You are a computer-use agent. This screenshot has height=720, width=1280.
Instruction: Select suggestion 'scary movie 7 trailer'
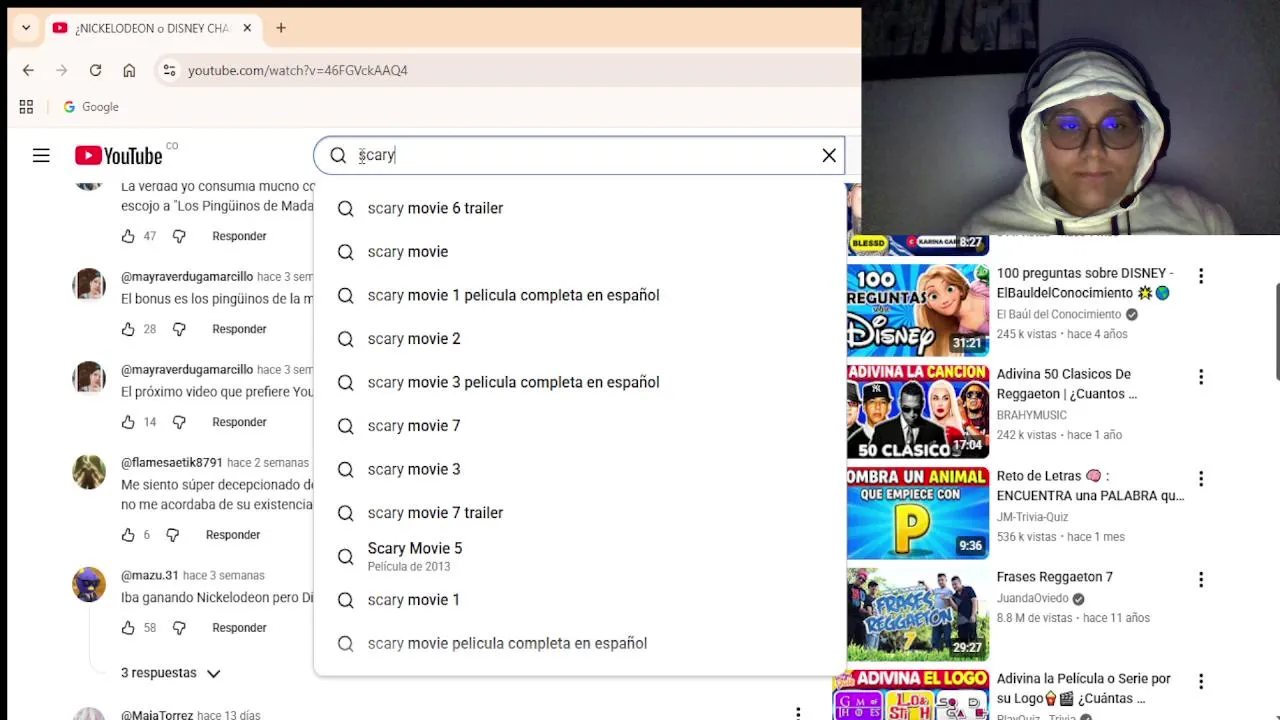click(579, 513)
